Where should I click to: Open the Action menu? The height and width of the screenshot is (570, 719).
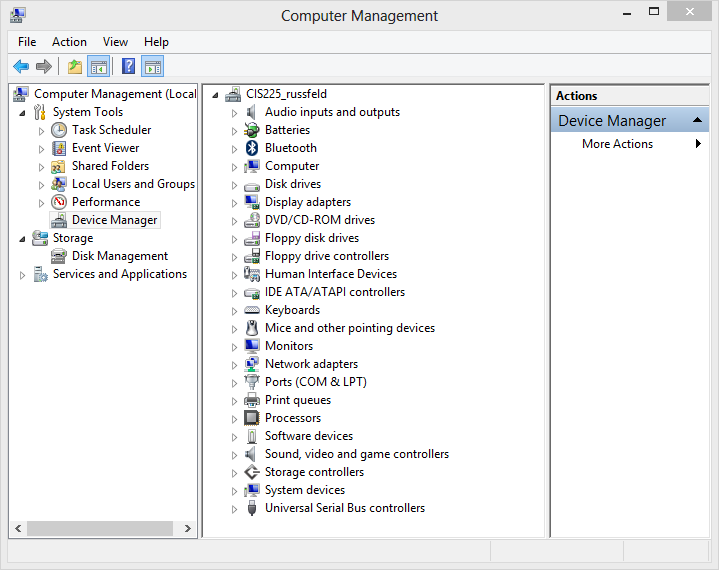click(69, 42)
